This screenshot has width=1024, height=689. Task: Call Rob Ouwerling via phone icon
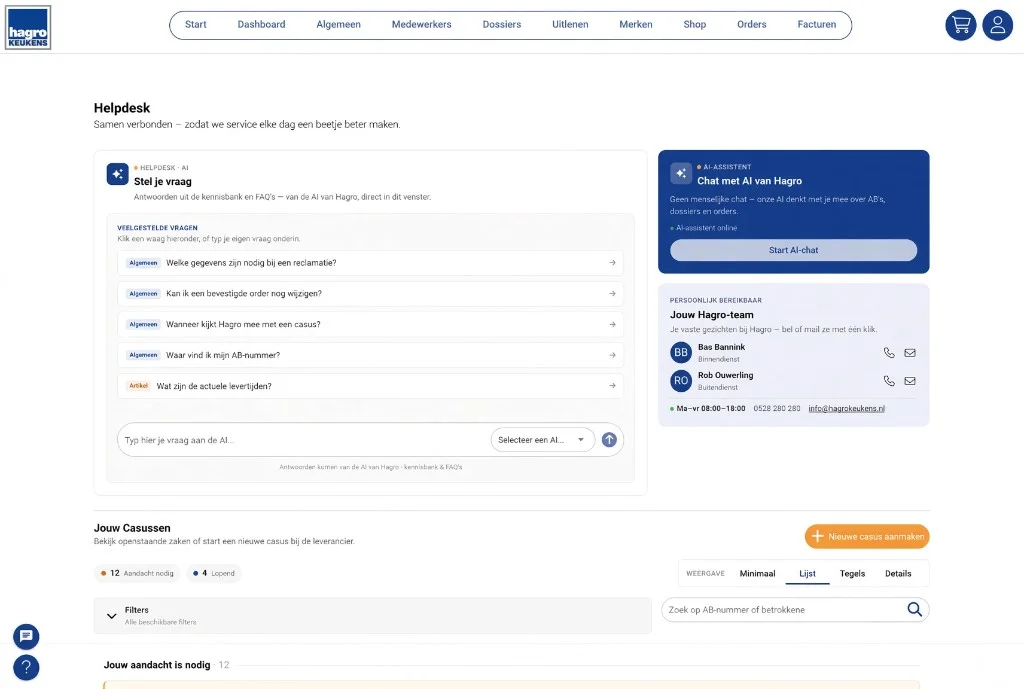tap(889, 381)
